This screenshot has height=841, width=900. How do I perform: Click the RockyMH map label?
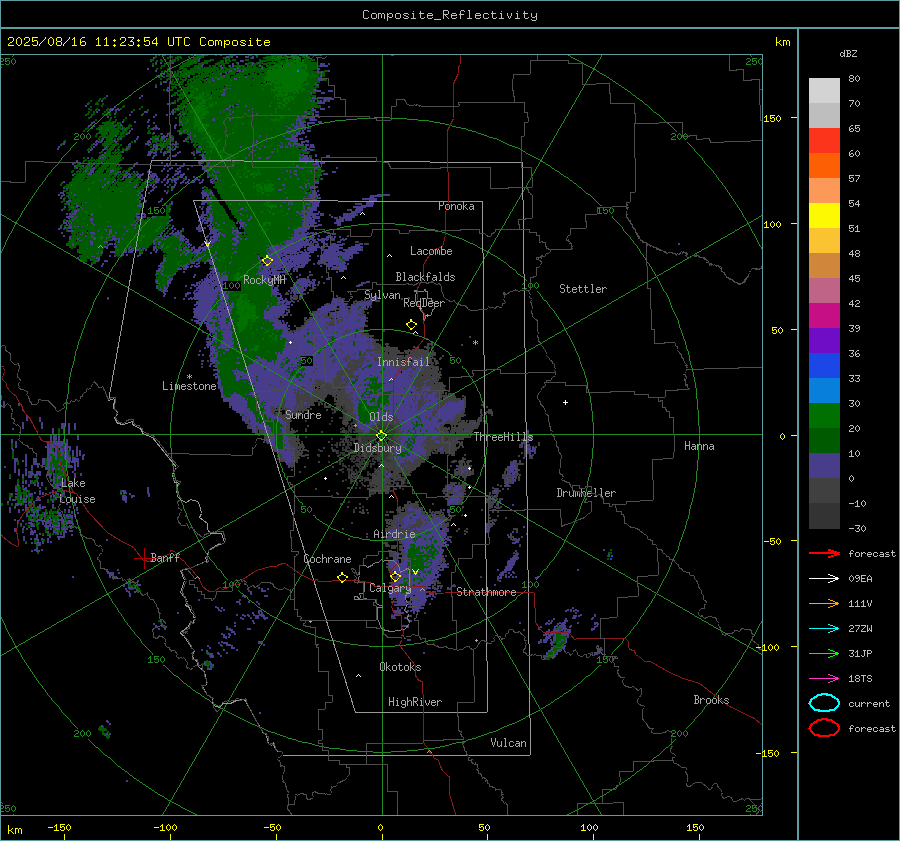pos(264,280)
